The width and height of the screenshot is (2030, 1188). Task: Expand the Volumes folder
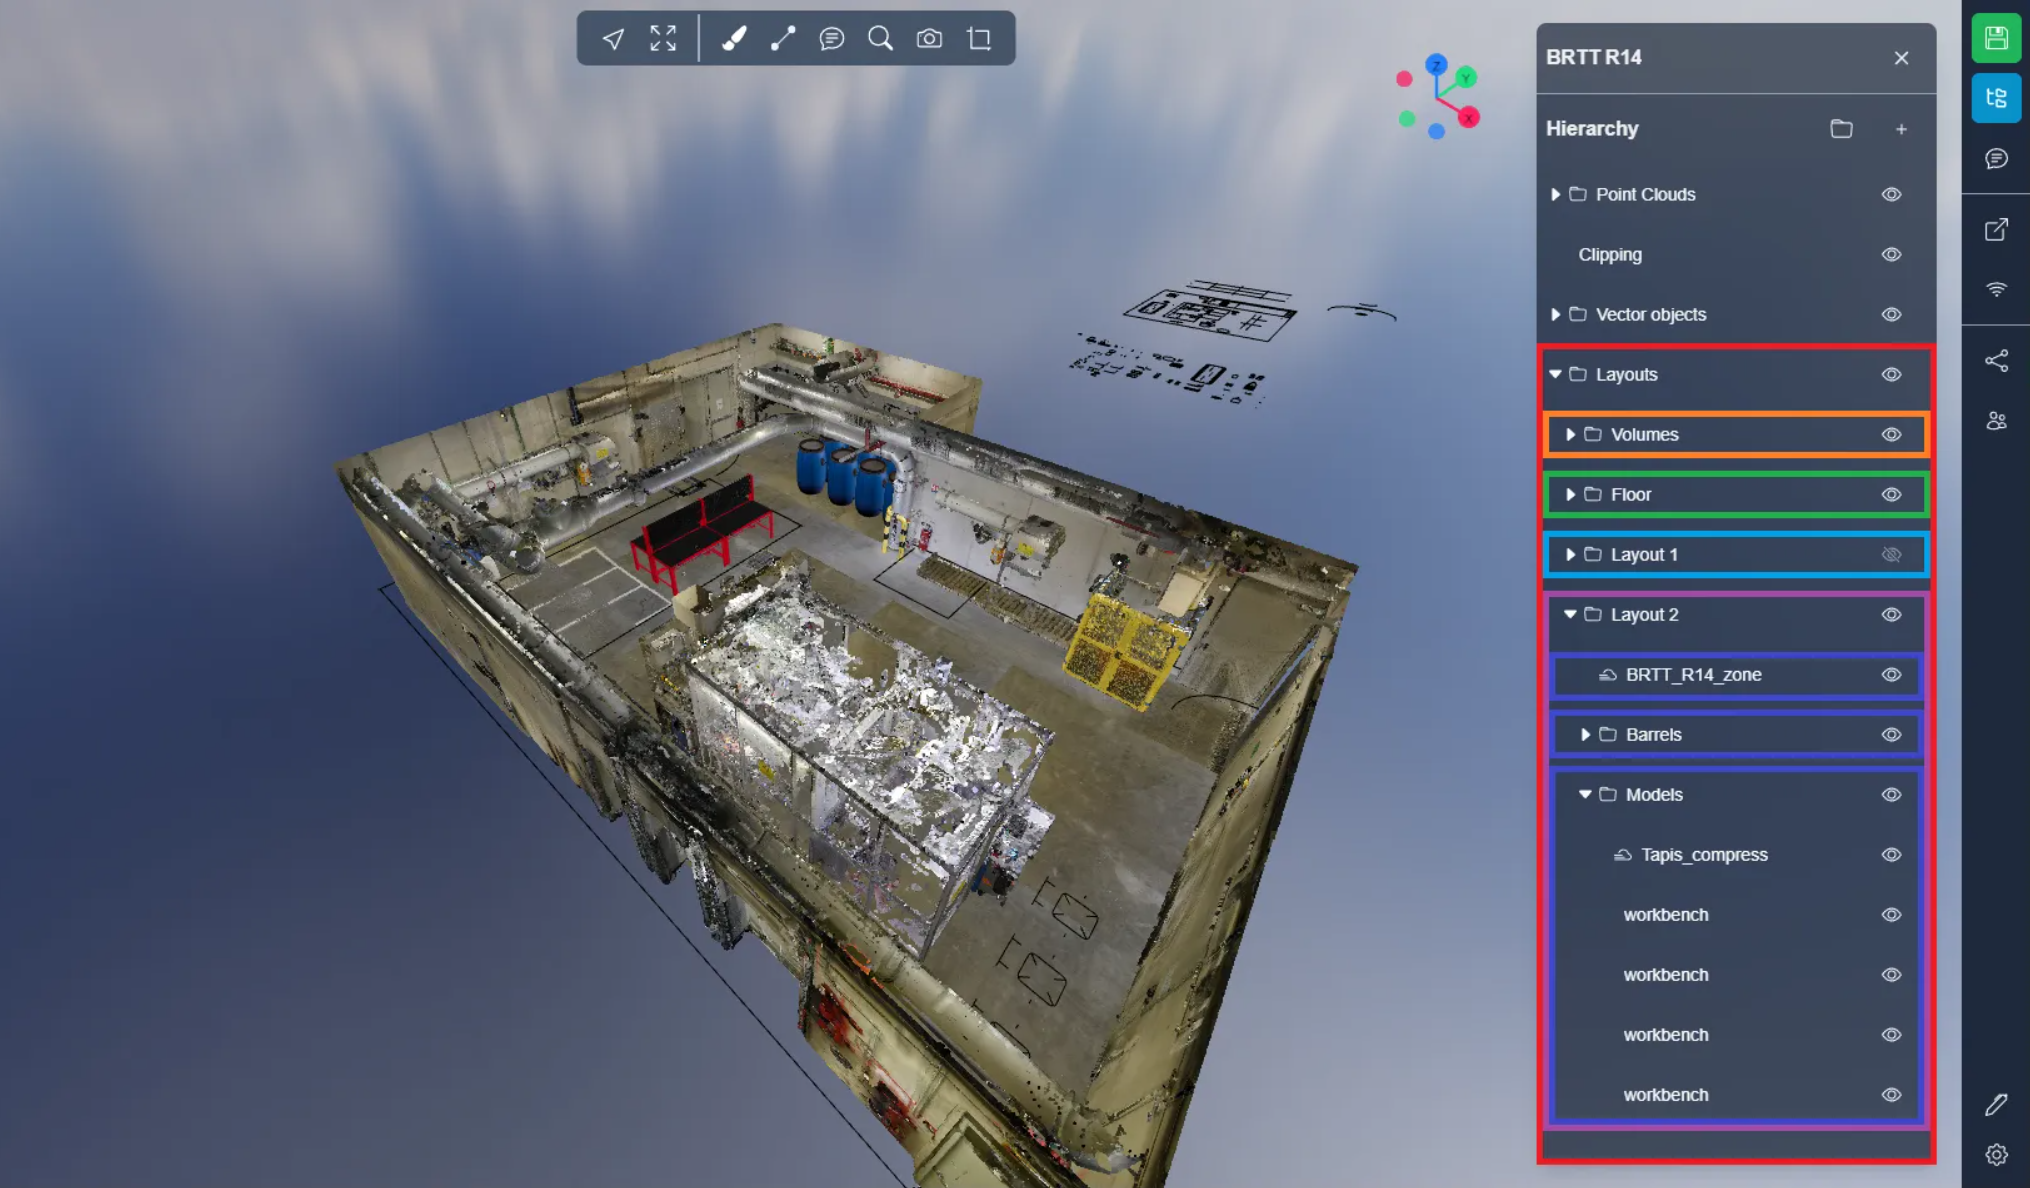[x=1570, y=435]
